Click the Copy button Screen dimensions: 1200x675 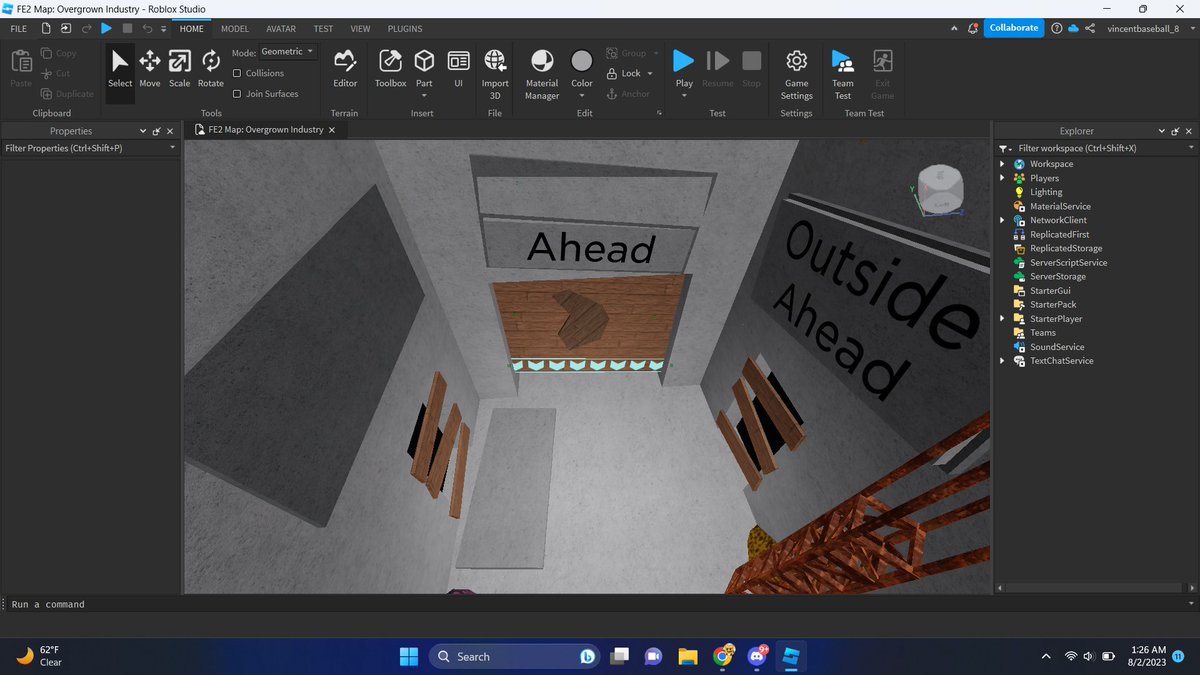tap(59, 53)
